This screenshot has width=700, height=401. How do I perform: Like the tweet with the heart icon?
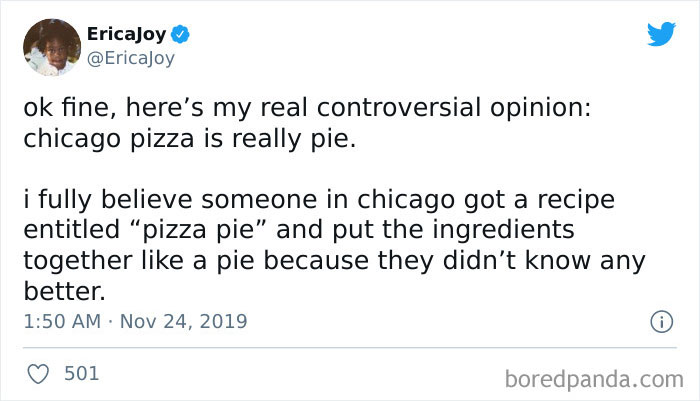coord(36,373)
